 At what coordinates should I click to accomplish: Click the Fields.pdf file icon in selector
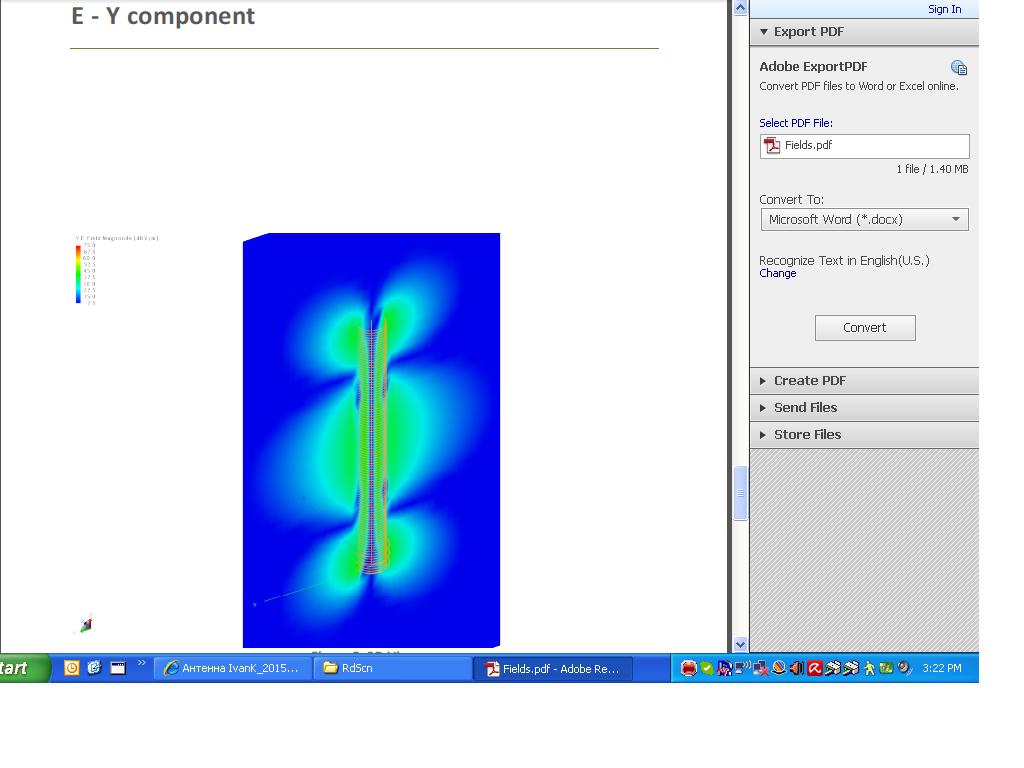pos(772,145)
